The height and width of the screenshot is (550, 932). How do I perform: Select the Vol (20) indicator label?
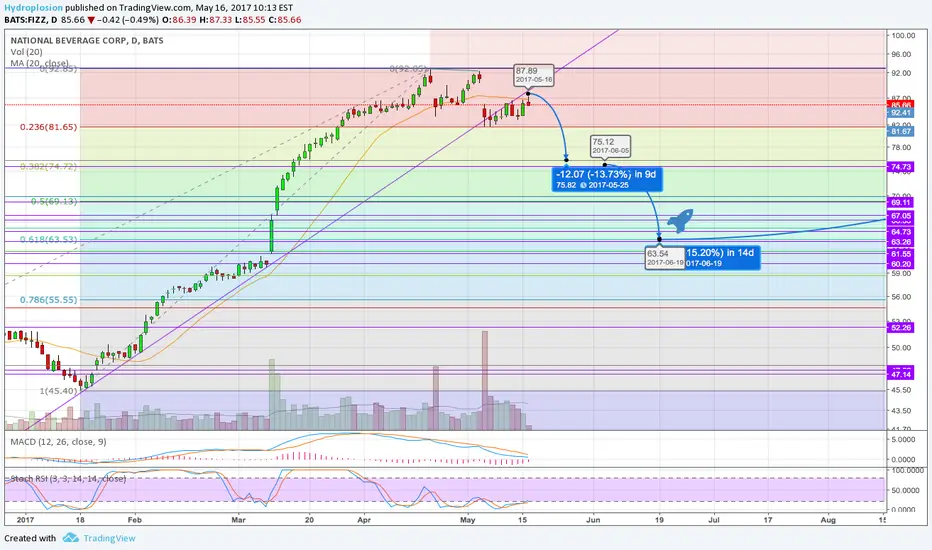pos(26,52)
